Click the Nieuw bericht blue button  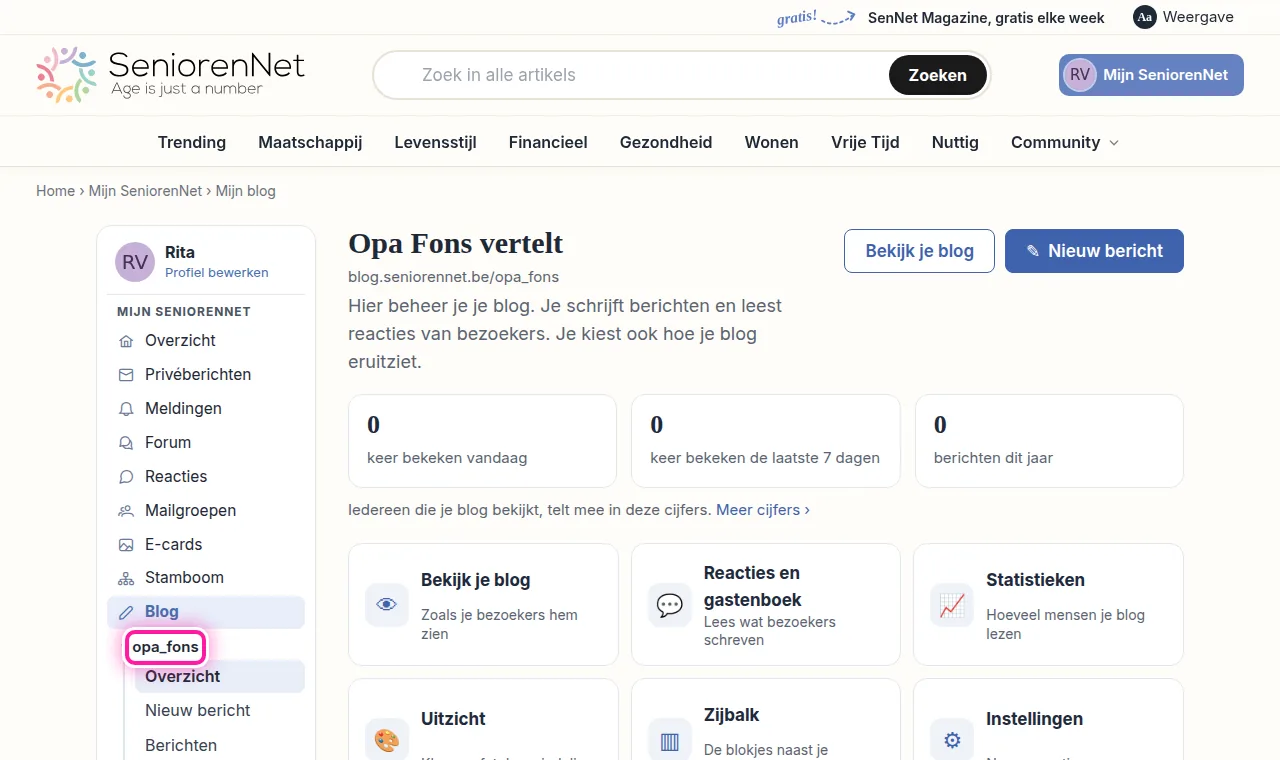(x=1094, y=251)
